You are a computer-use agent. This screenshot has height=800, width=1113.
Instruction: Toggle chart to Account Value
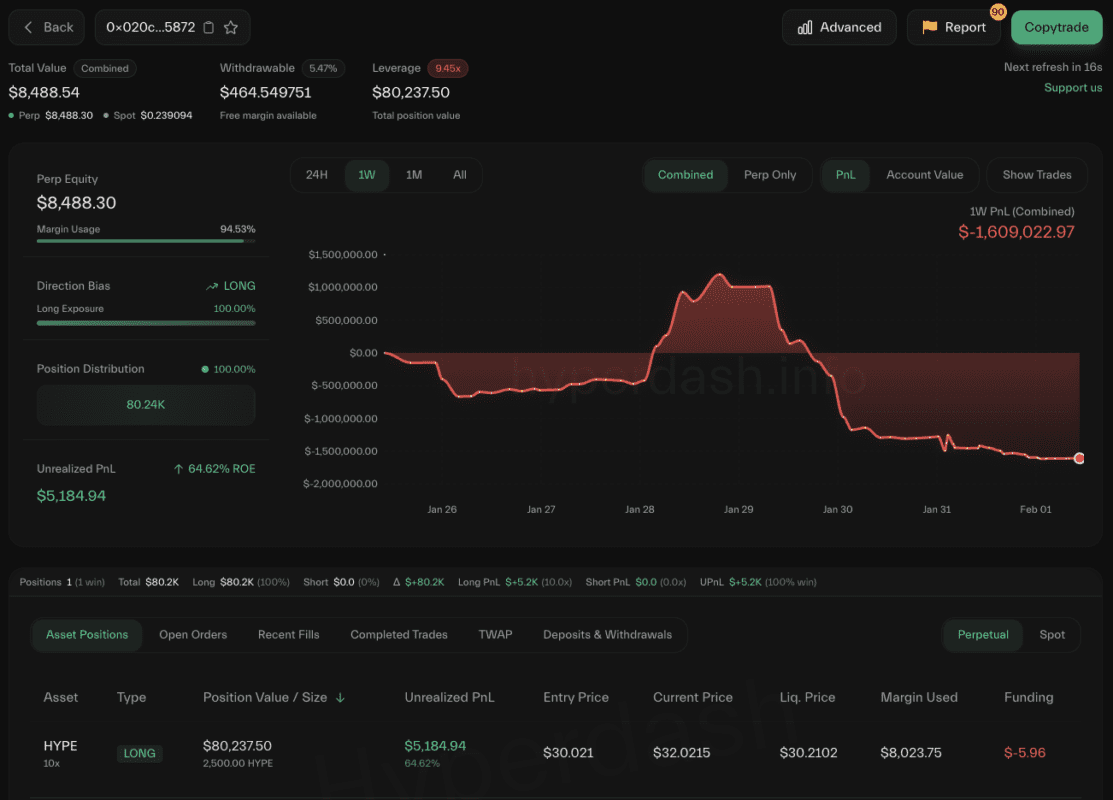[x=924, y=175]
